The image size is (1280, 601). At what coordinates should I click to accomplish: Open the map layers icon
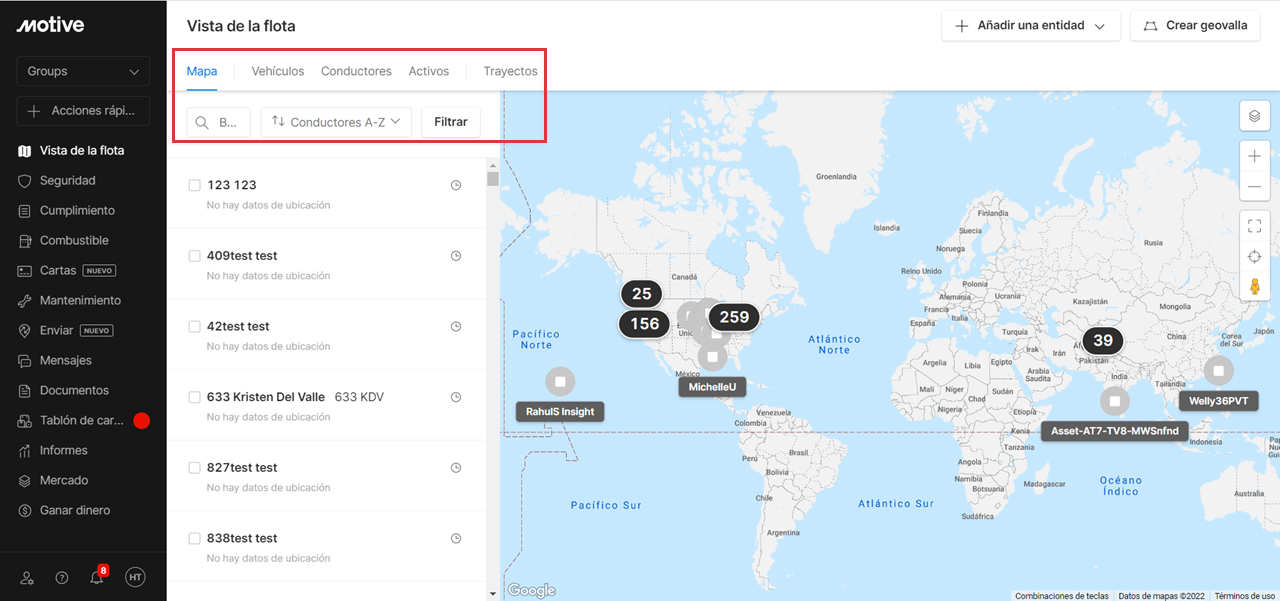tap(1254, 116)
